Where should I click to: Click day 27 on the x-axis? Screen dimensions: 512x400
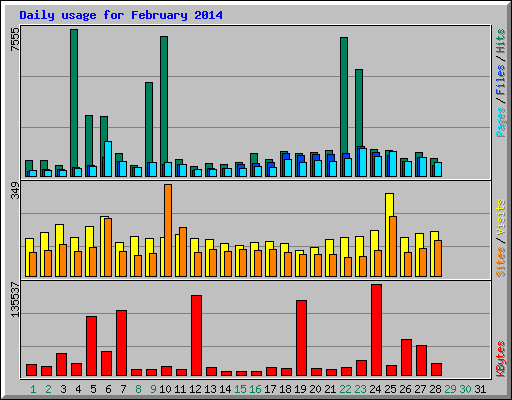(x=420, y=389)
